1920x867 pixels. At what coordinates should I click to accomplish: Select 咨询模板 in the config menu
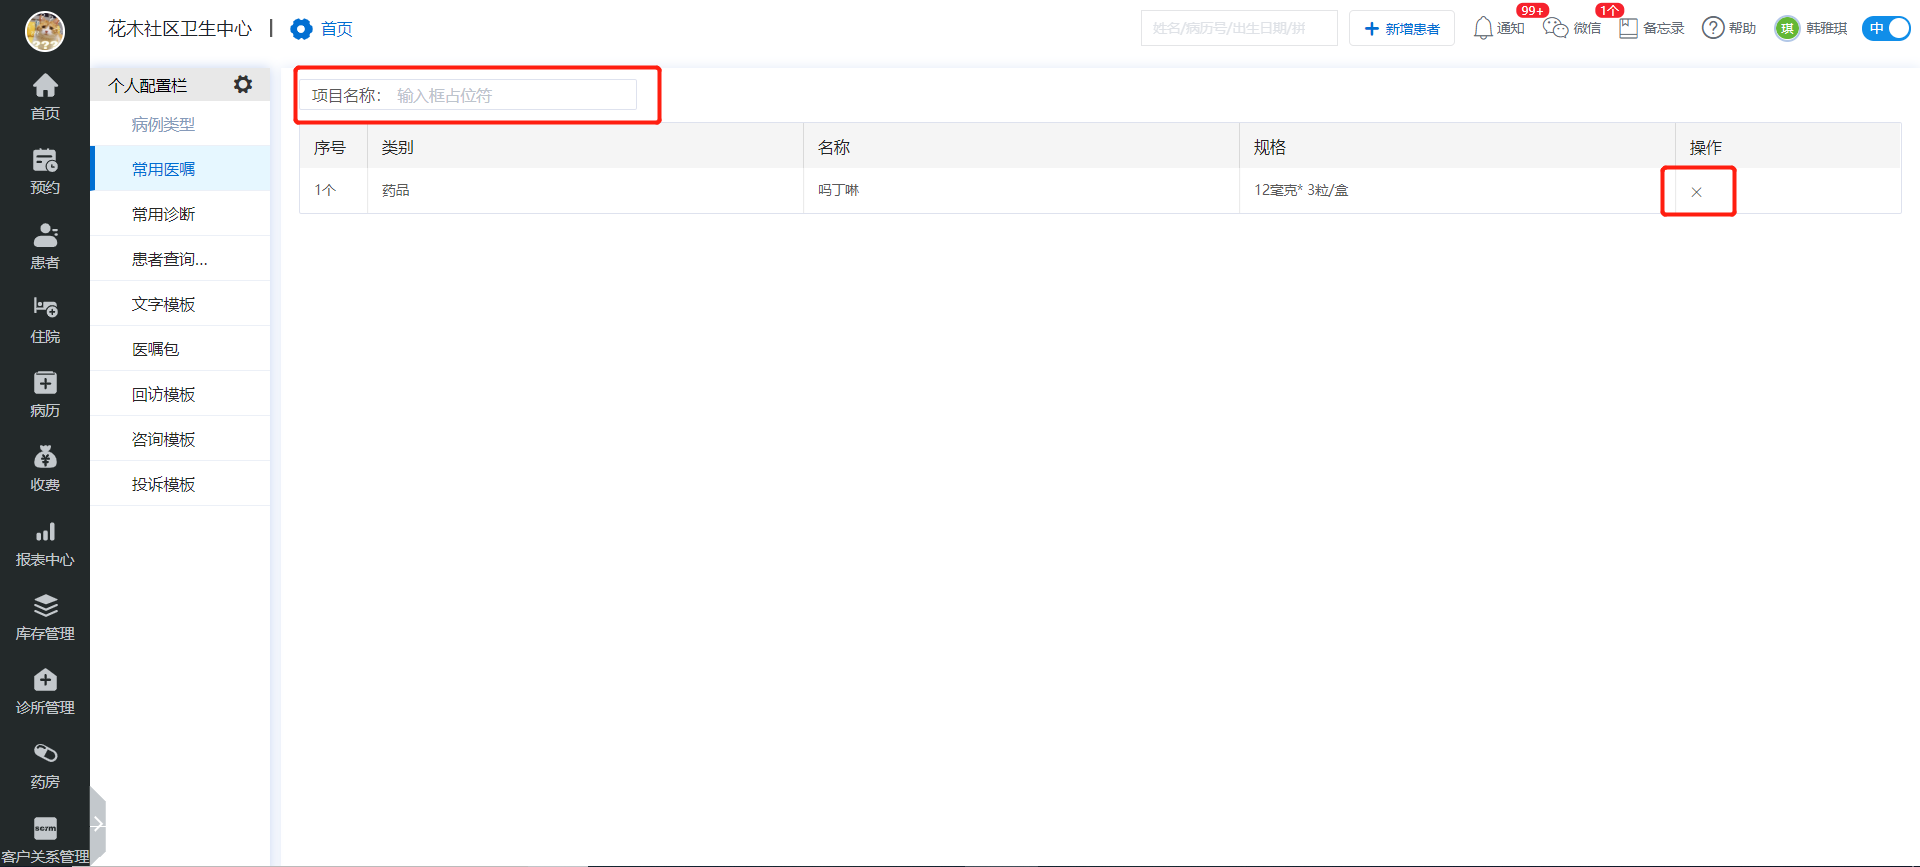coord(180,439)
